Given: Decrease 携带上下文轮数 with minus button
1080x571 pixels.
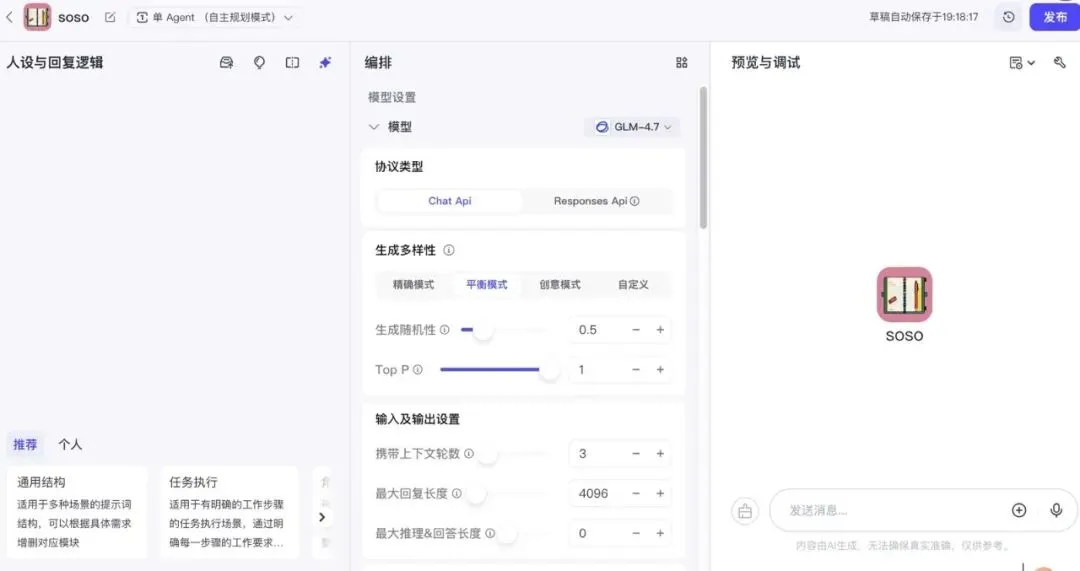Looking at the screenshot, I should point(636,454).
